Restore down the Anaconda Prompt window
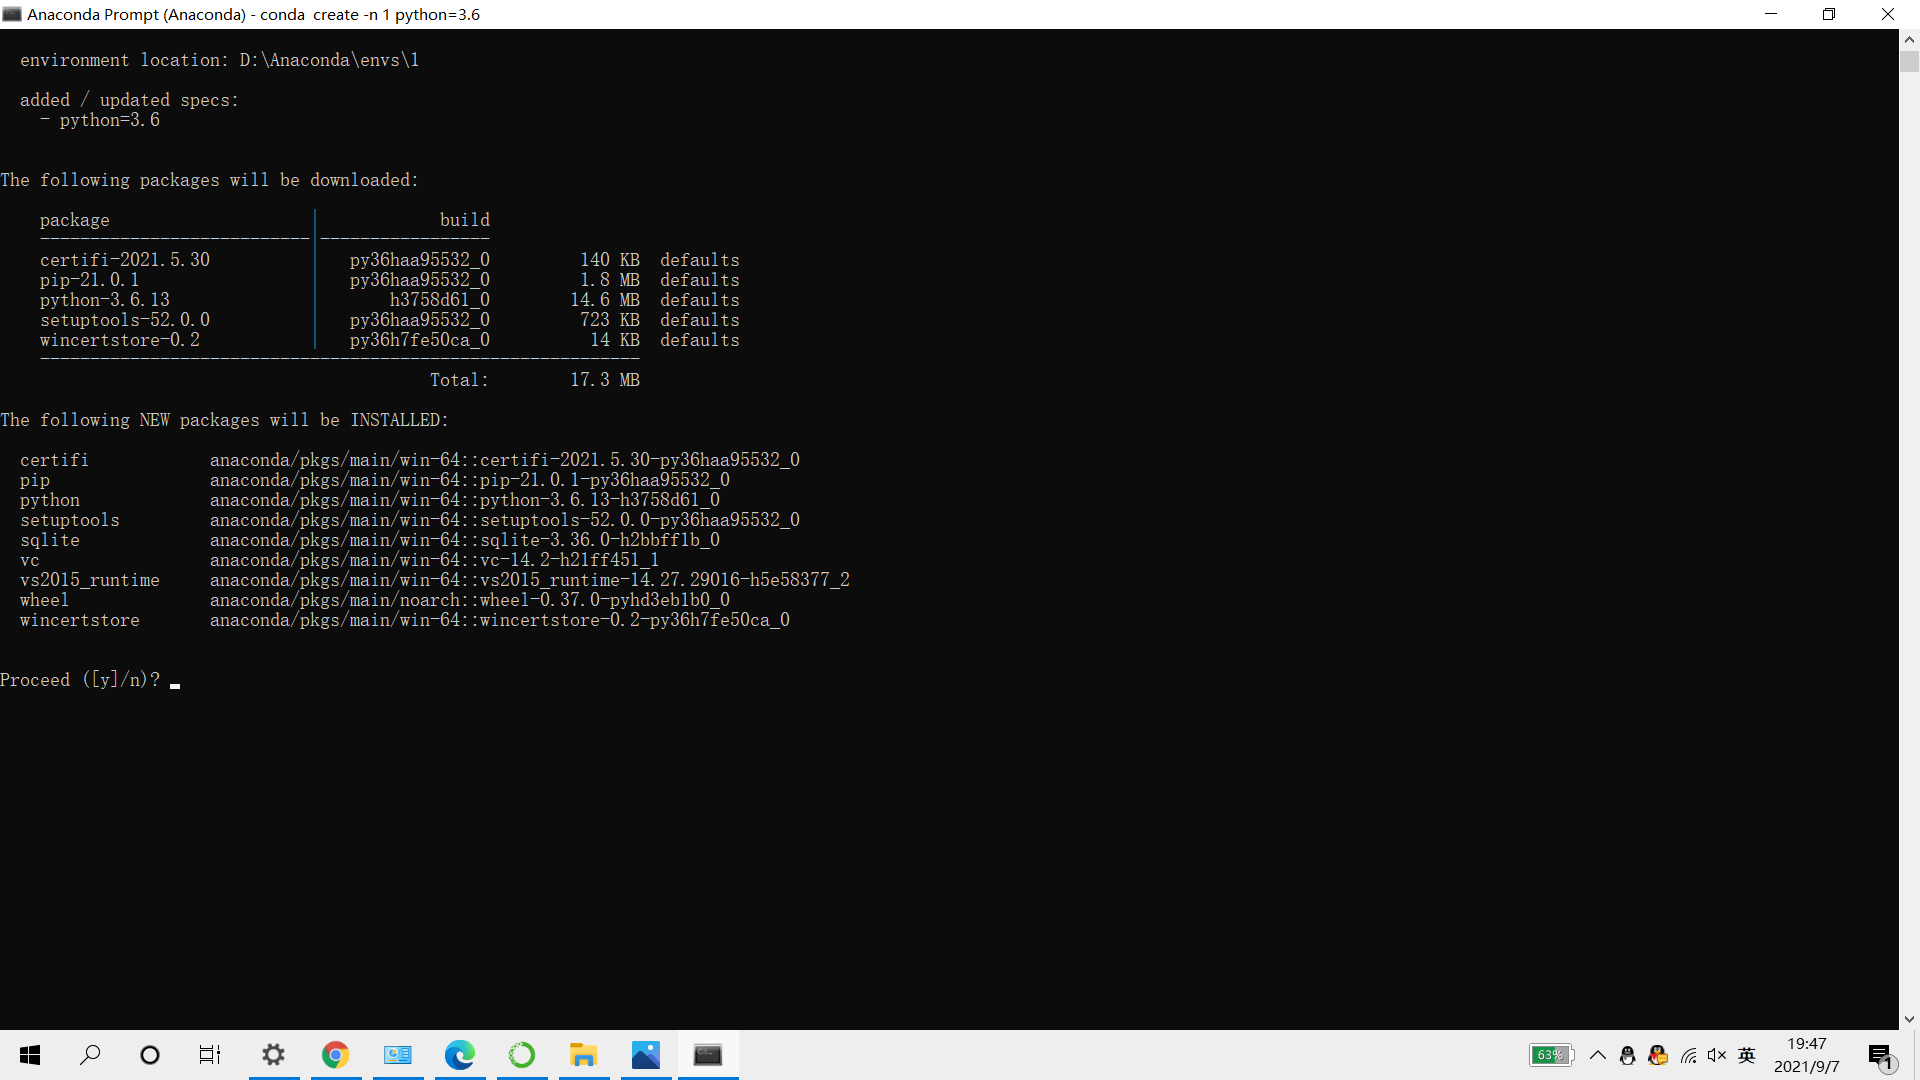The image size is (1920, 1080). point(1829,14)
